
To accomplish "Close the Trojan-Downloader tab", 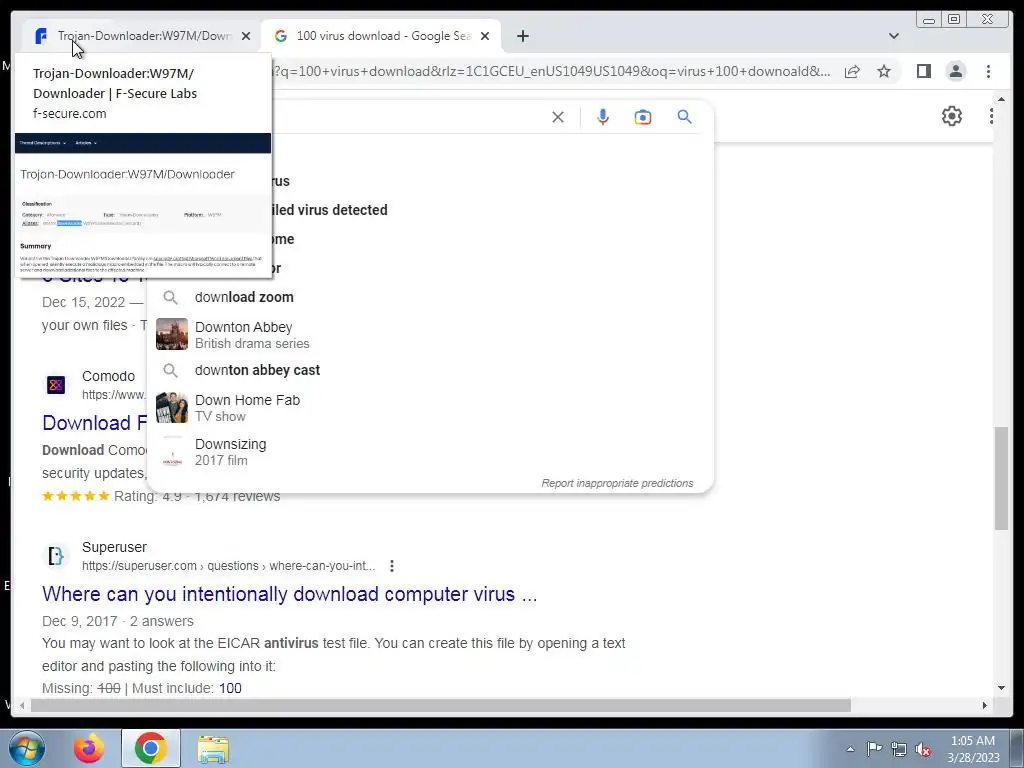I will [246, 36].
